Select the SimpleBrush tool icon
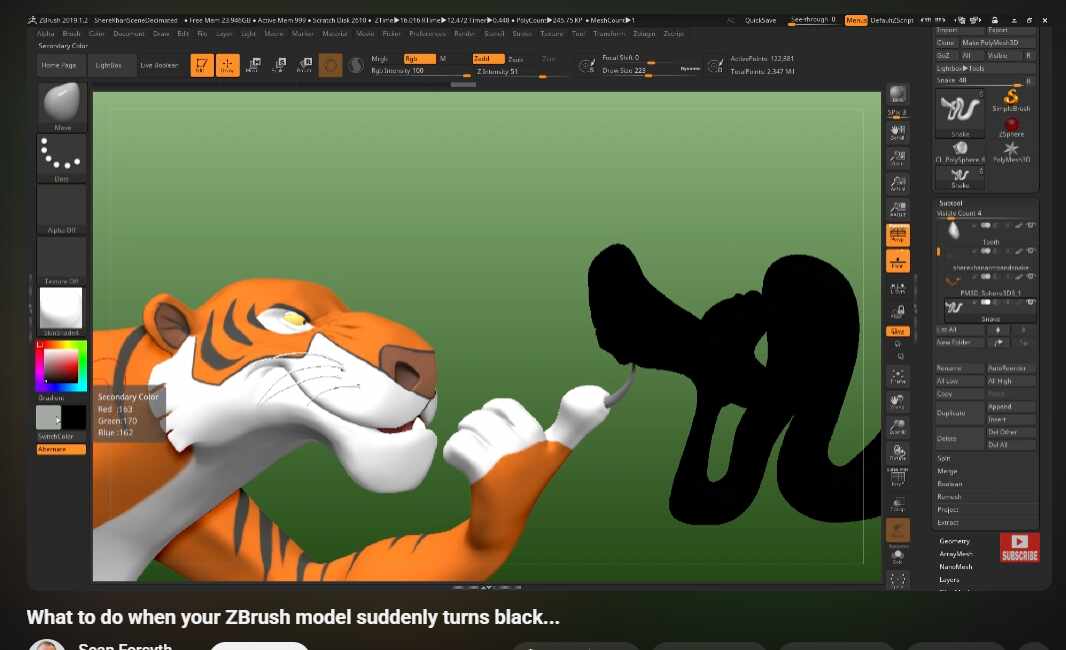 (x=1011, y=100)
